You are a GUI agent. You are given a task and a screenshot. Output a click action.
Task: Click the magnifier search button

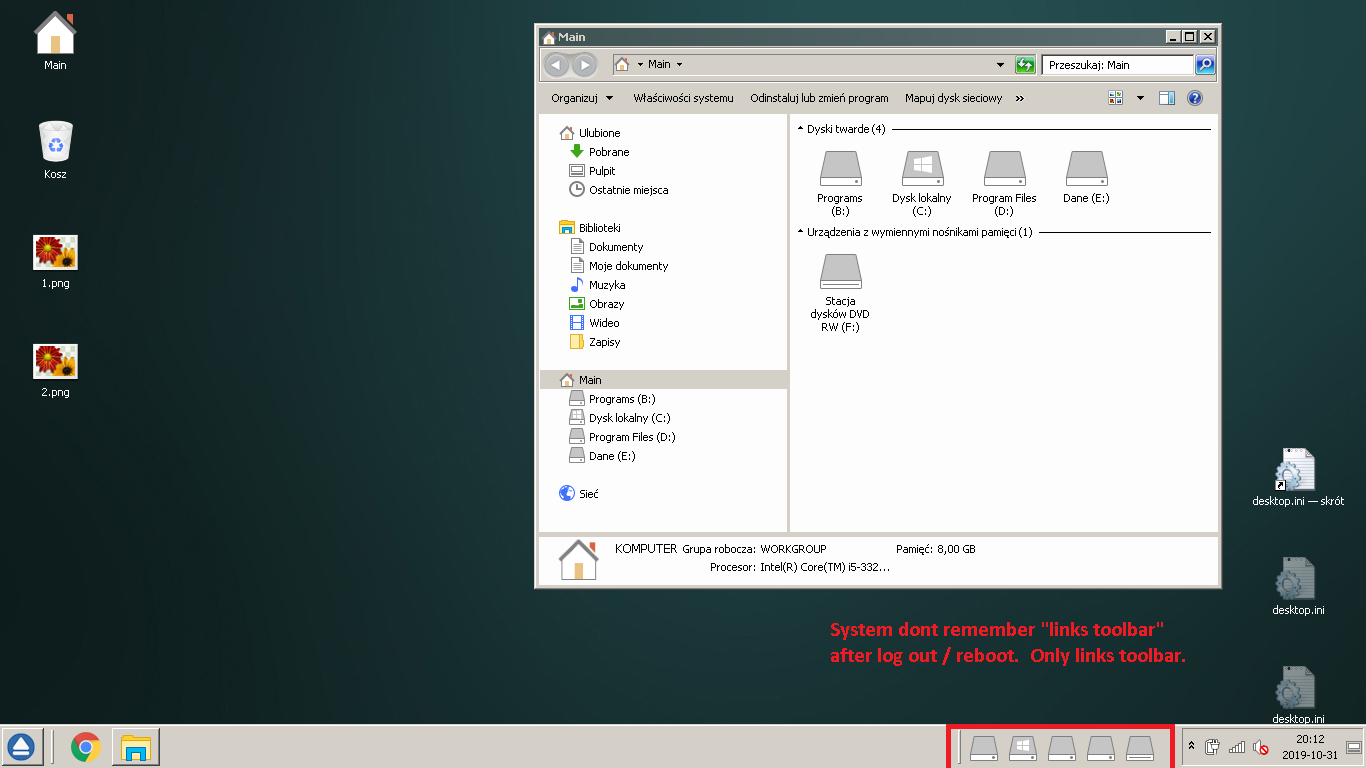1205,65
